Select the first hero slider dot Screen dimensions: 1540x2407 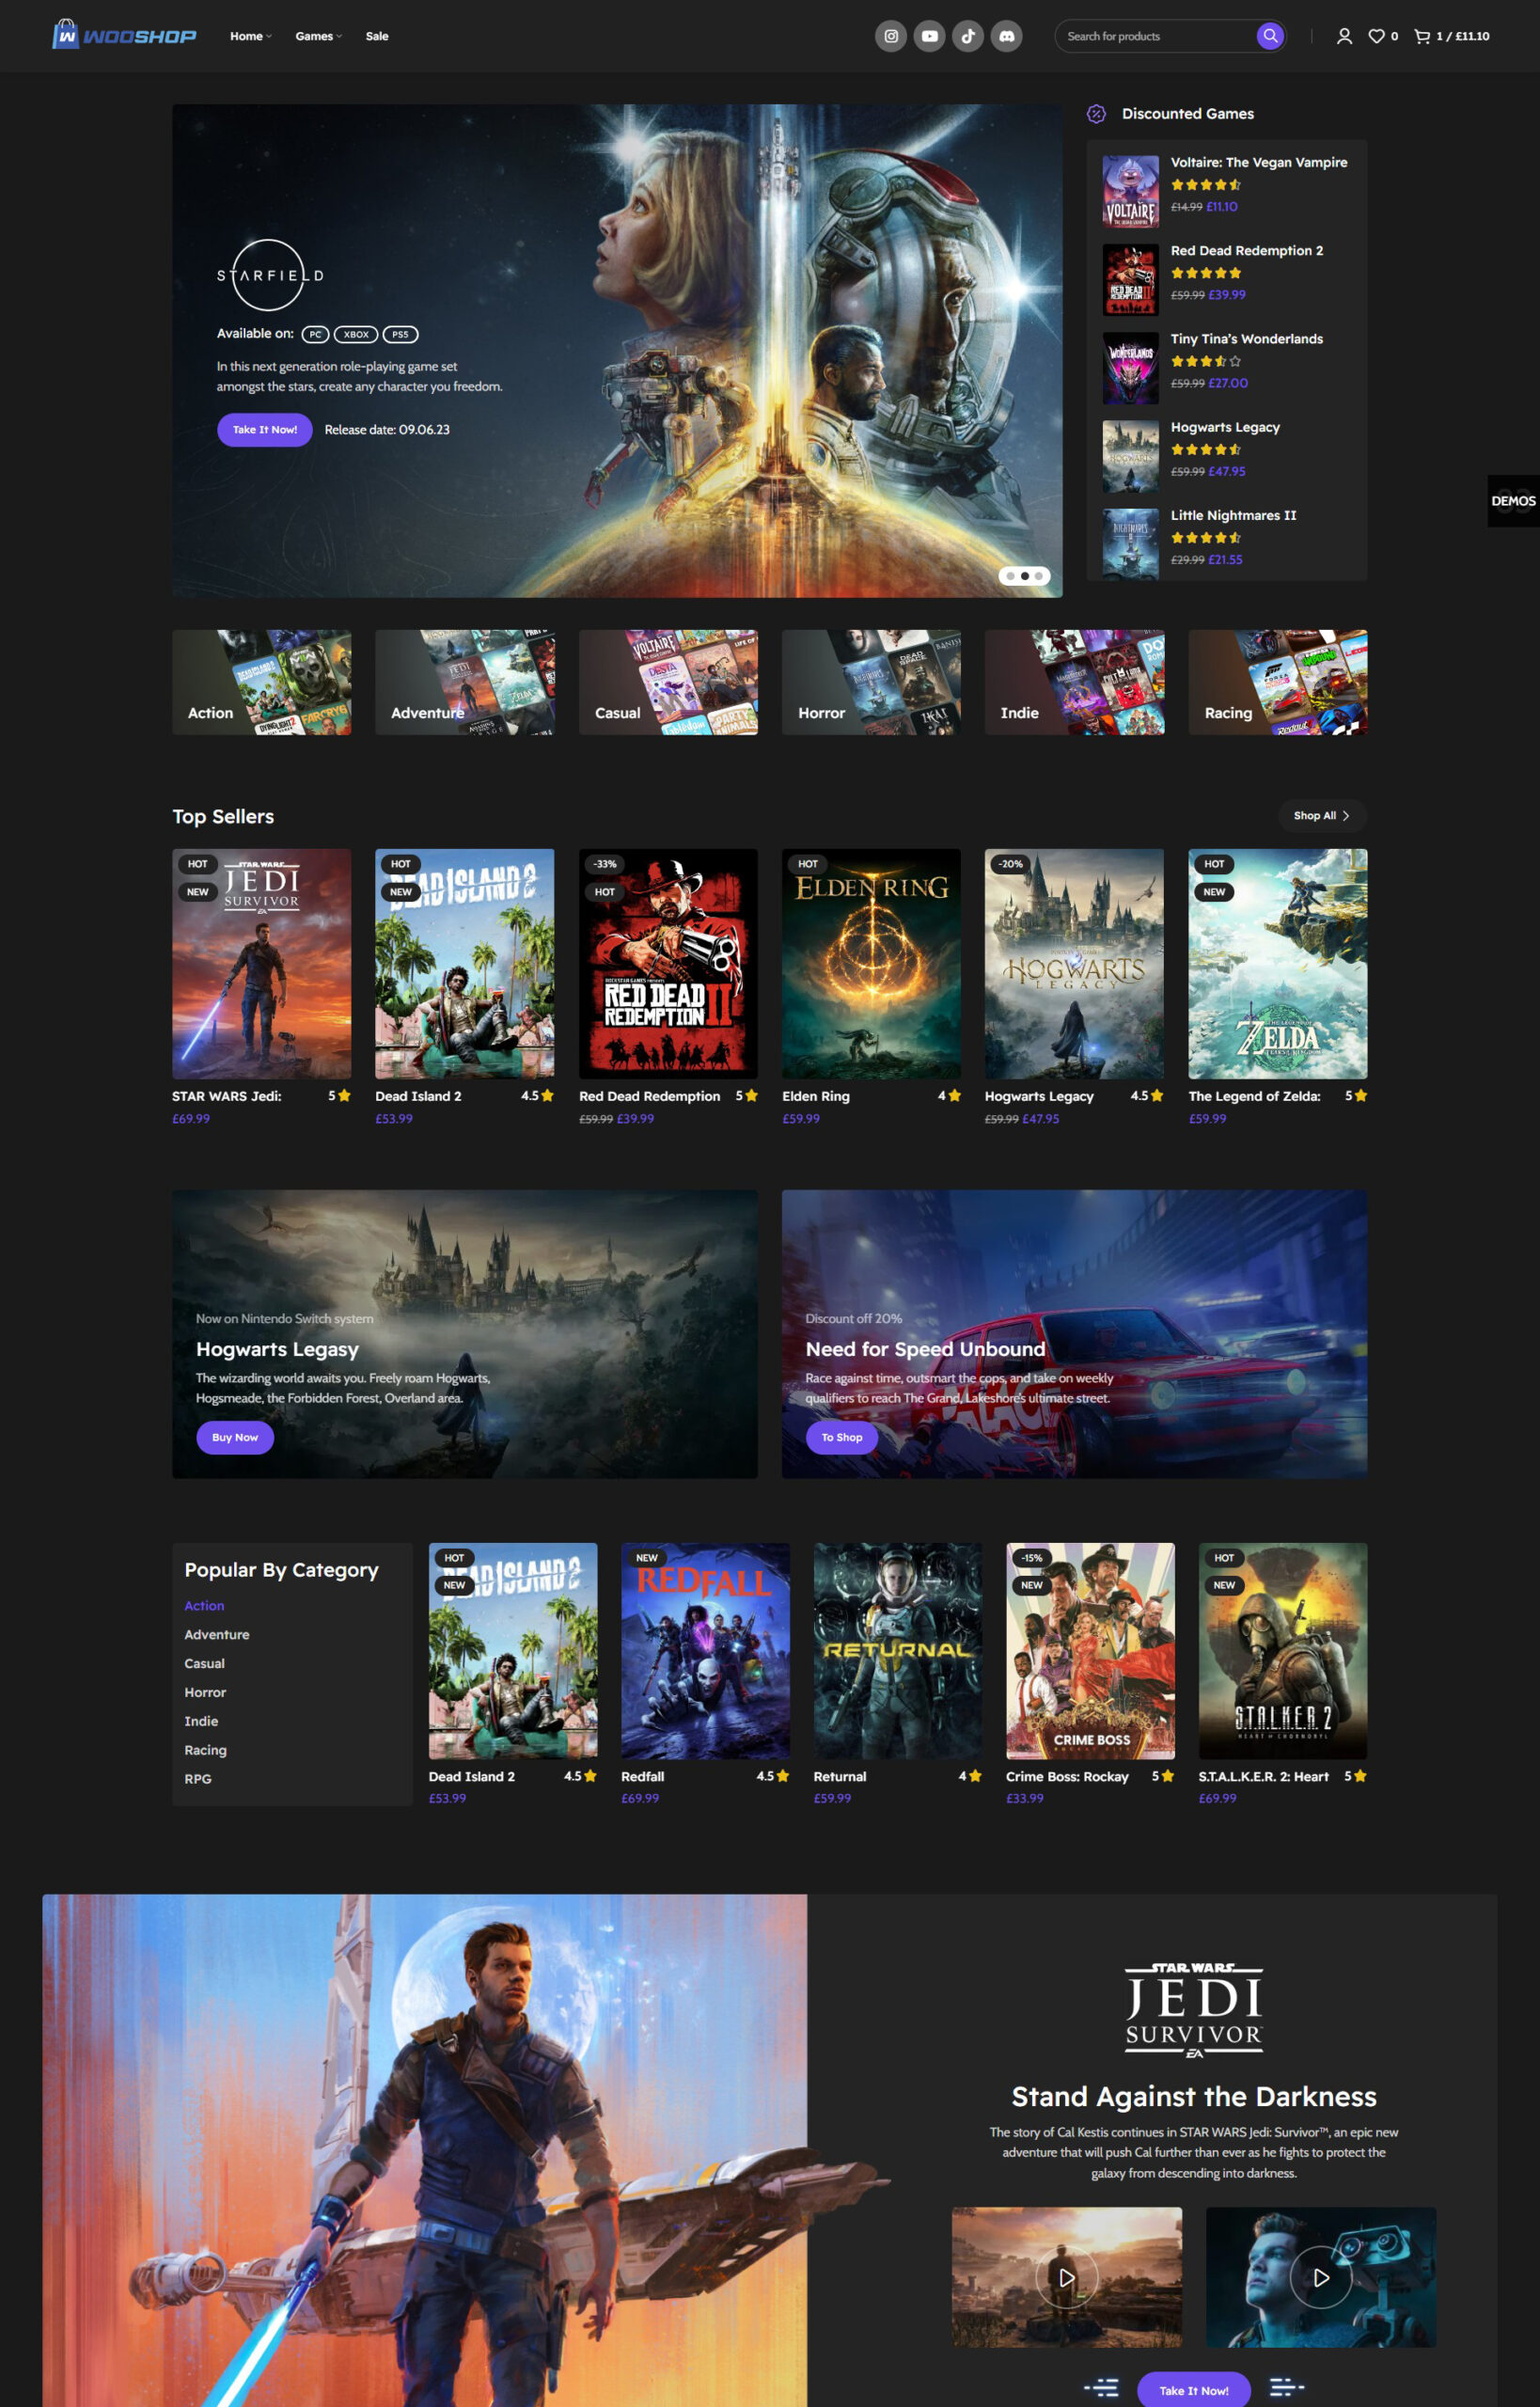click(1011, 576)
